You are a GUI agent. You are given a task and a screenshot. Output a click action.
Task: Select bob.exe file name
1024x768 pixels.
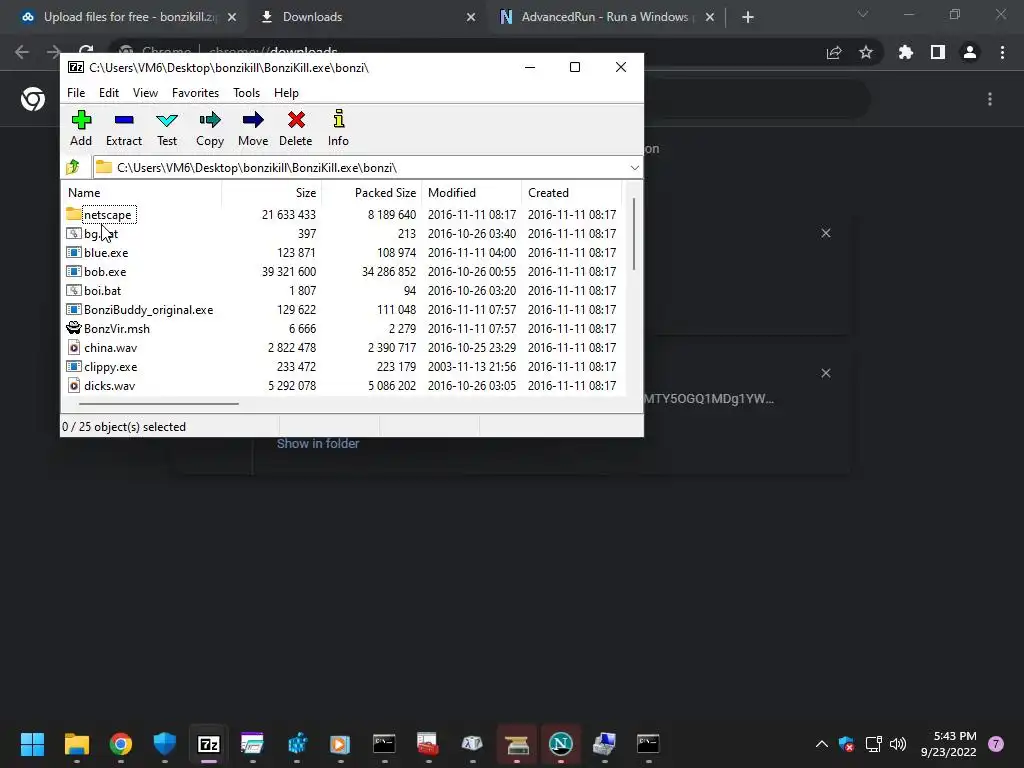pyautogui.click(x=105, y=271)
